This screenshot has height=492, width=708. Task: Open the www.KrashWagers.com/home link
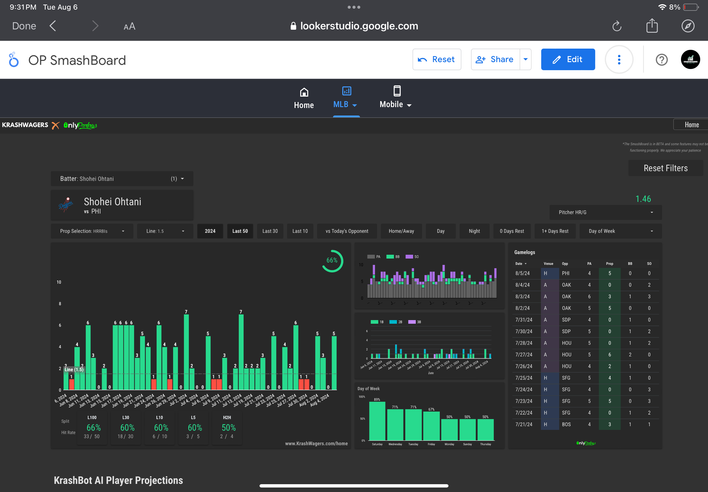tap(316, 444)
